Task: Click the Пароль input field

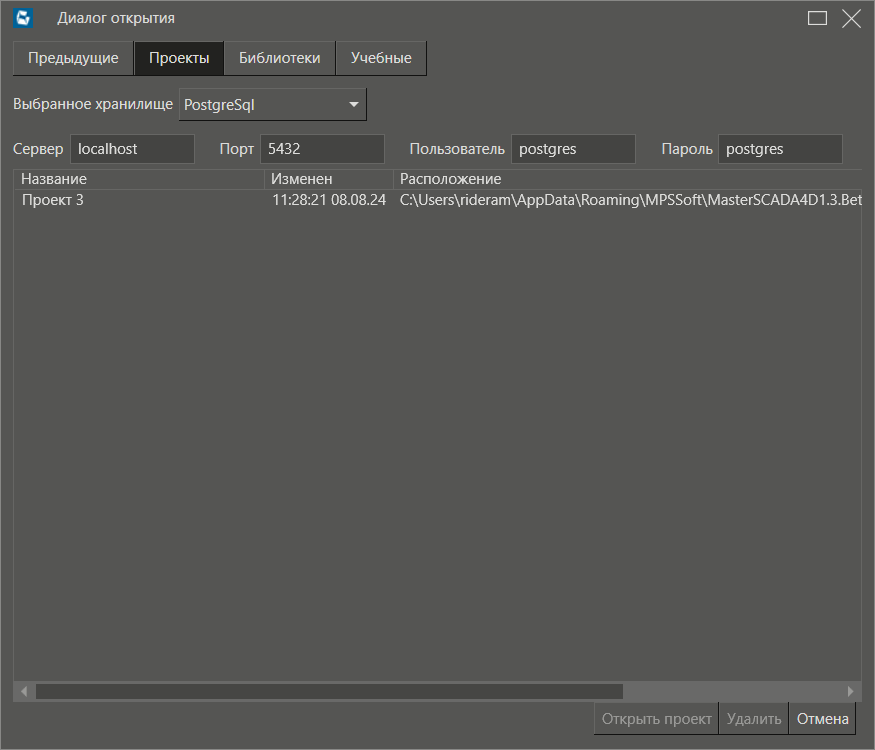Action: 780,148
